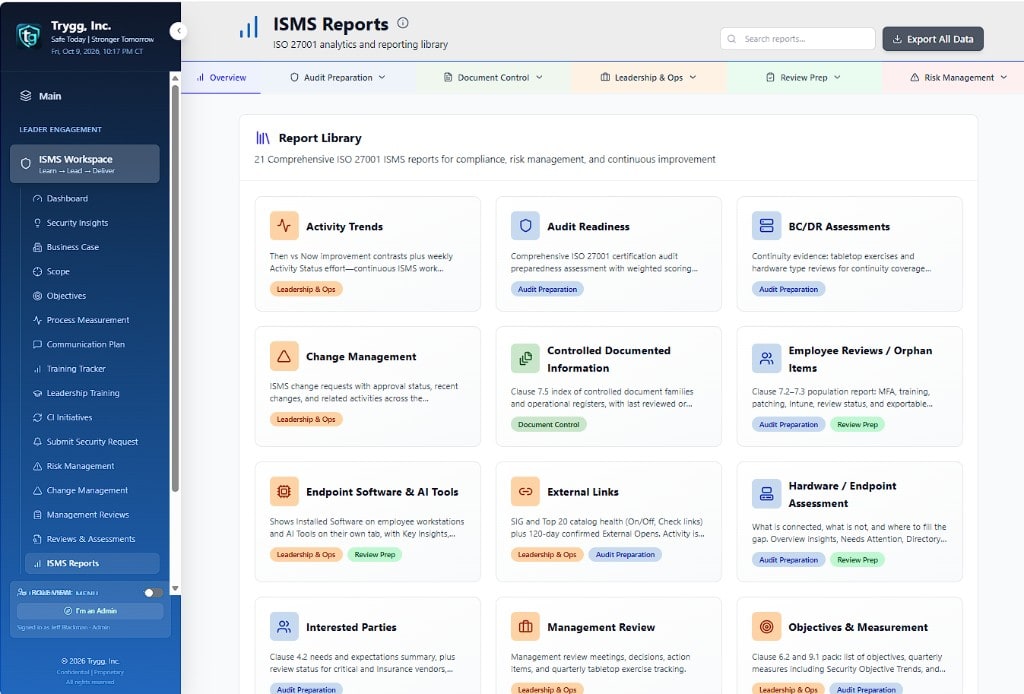Screen dimensions: 1024x694
Task: Click the Report Library books icon
Action: coord(263,138)
